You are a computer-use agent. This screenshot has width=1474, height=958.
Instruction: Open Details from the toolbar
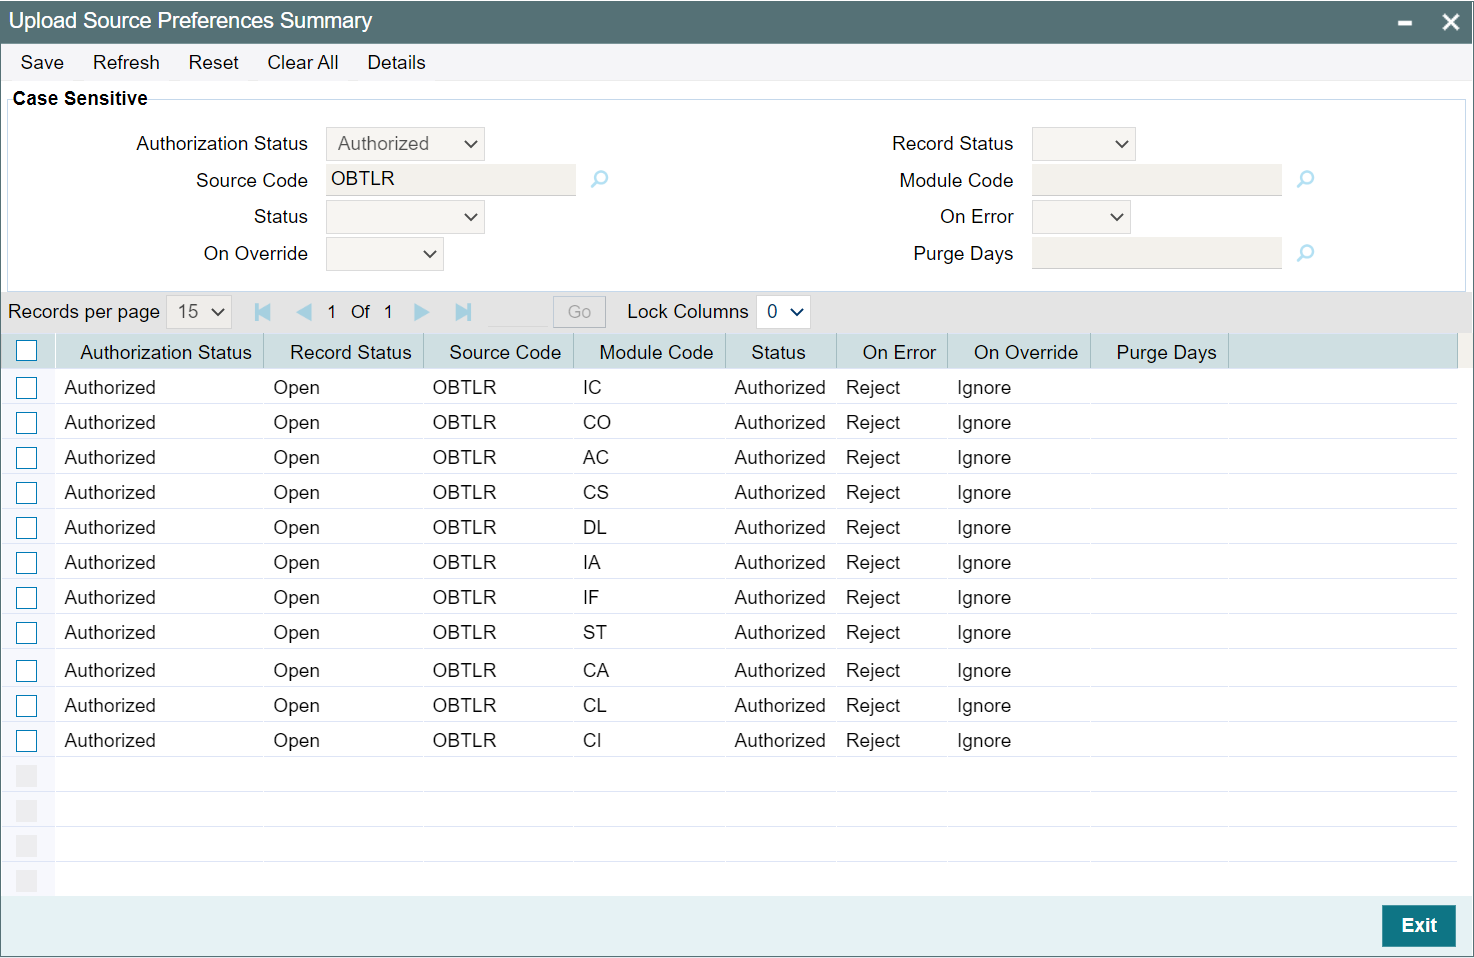click(x=396, y=62)
